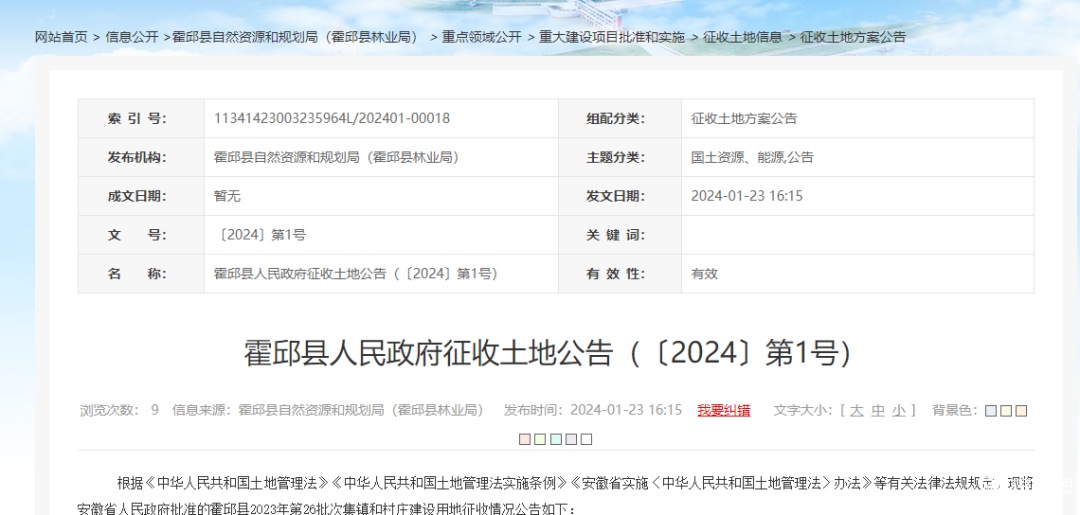Click the paragraph starting 根据《中华人民共和国土地管理法》
This screenshot has width=1080, height=515.
pos(556,496)
